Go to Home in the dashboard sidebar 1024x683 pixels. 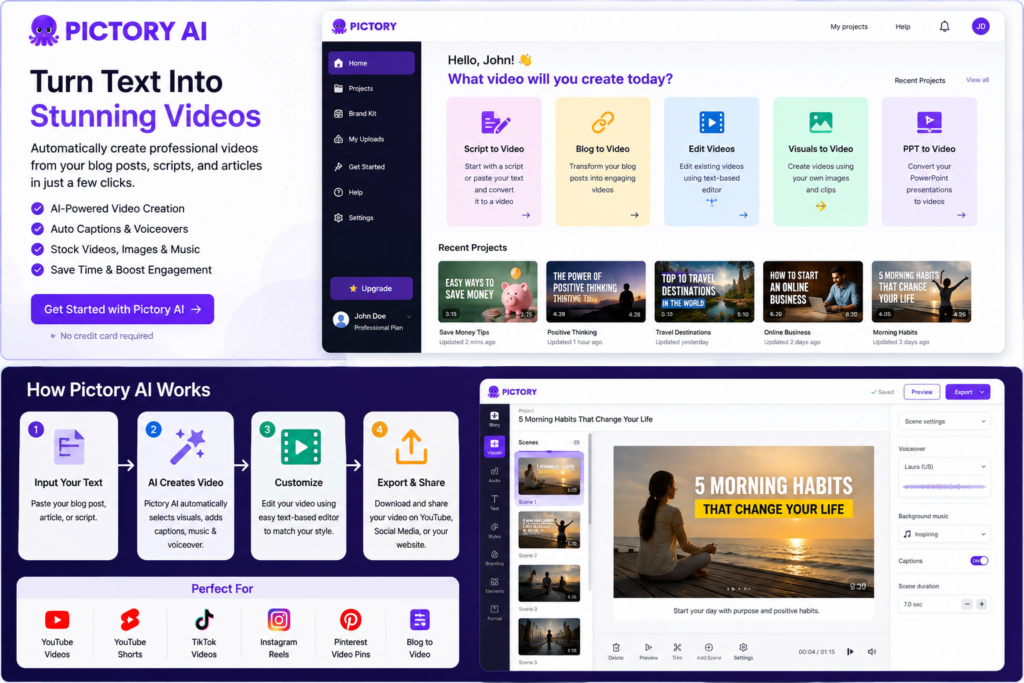pos(371,63)
